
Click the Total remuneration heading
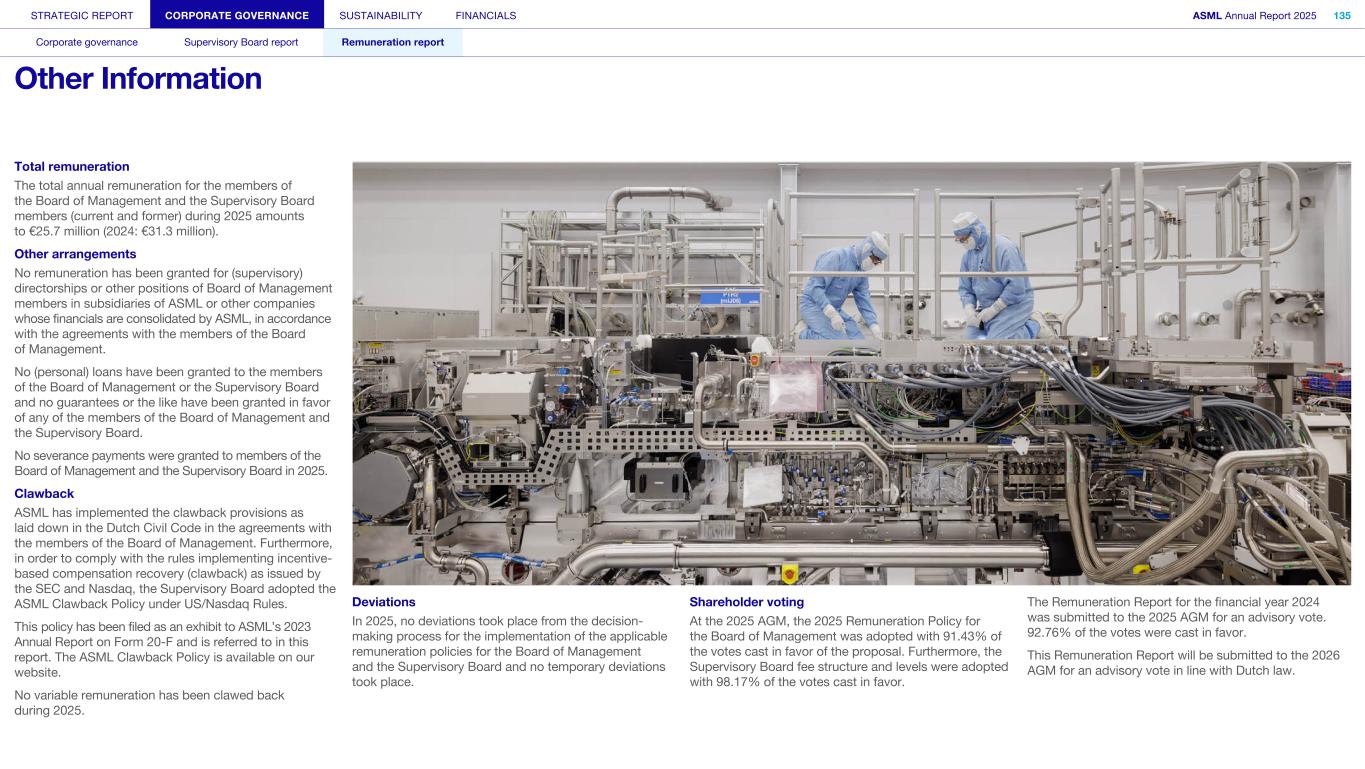click(x=72, y=167)
